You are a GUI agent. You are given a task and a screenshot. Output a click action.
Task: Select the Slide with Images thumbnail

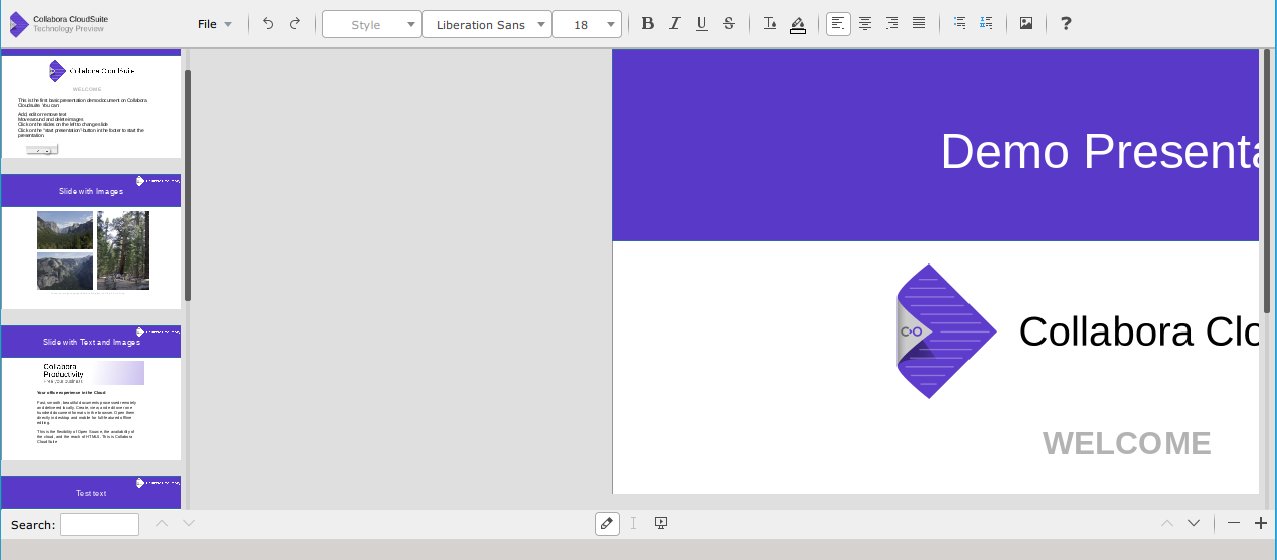91,241
